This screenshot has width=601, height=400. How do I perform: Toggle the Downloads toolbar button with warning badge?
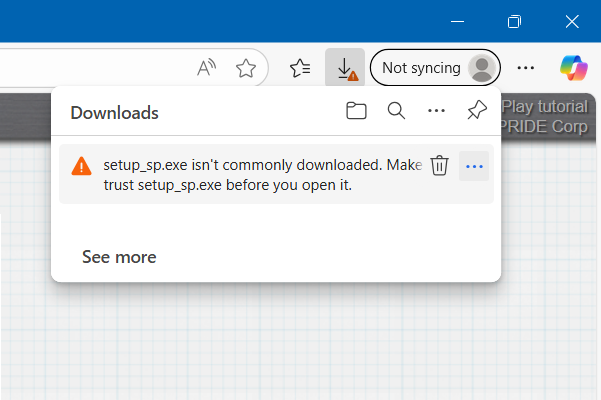[345, 68]
